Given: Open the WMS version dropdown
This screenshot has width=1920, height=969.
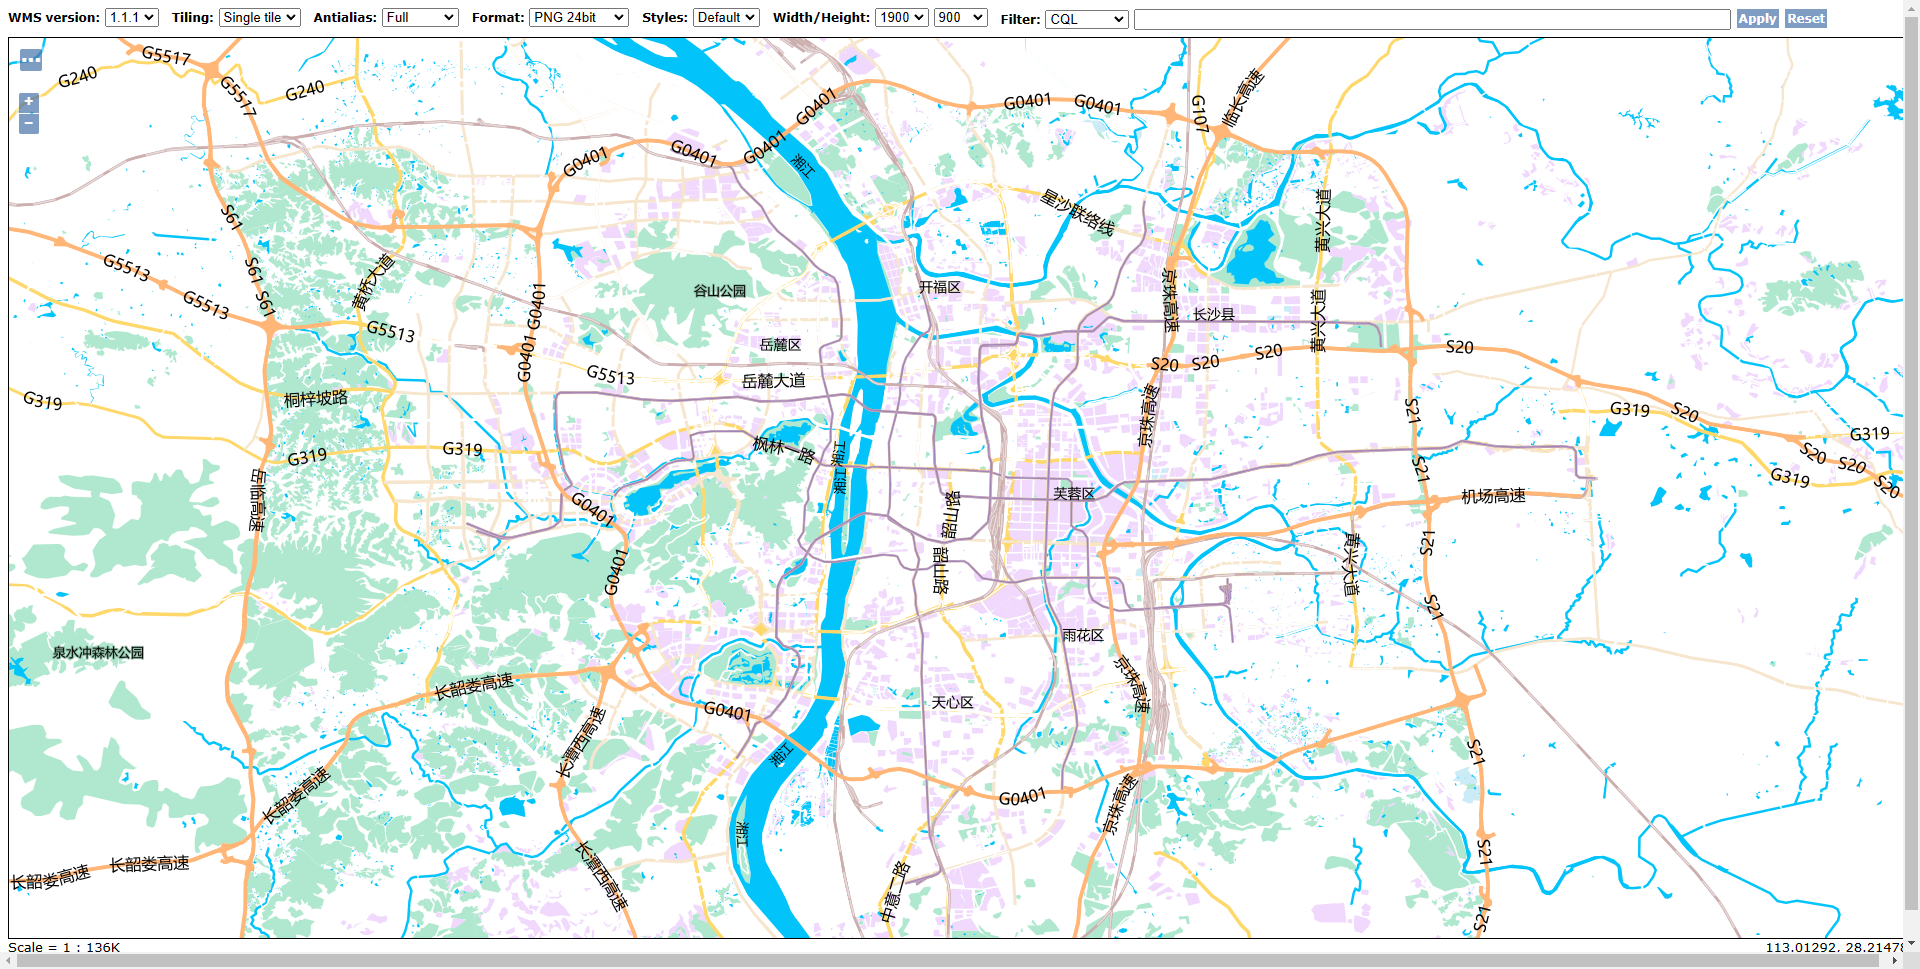Looking at the screenshot, I should pos(131,18).
